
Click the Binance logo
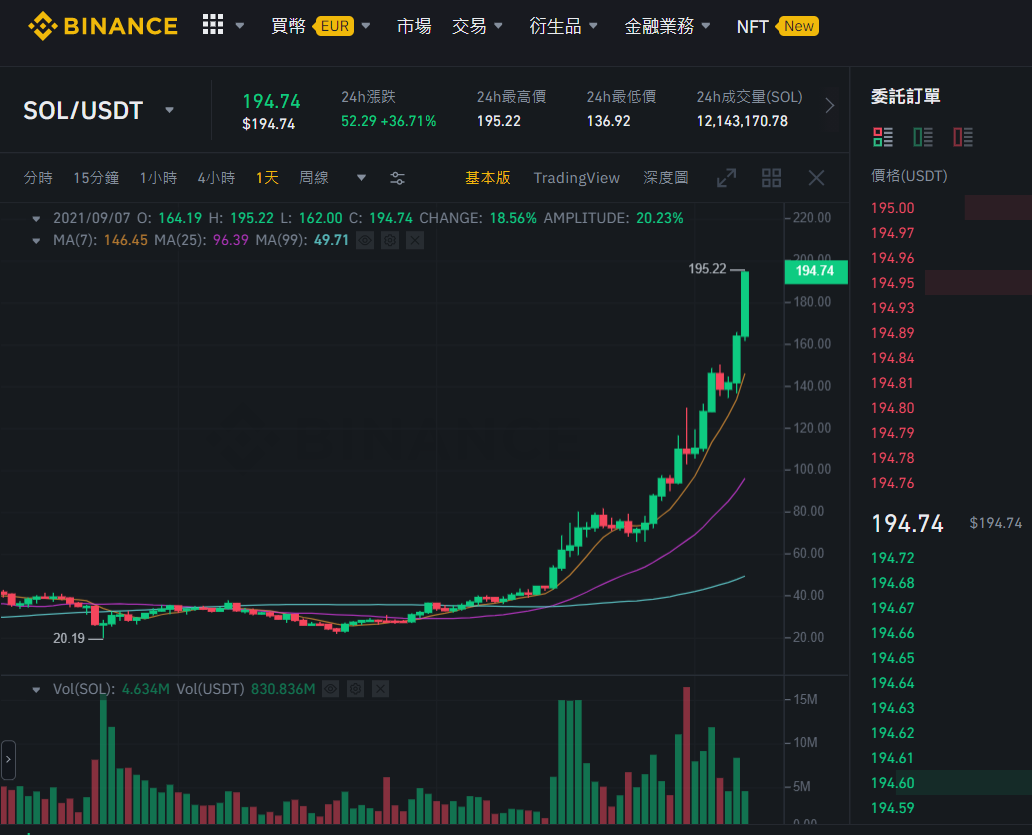point(103,26)
